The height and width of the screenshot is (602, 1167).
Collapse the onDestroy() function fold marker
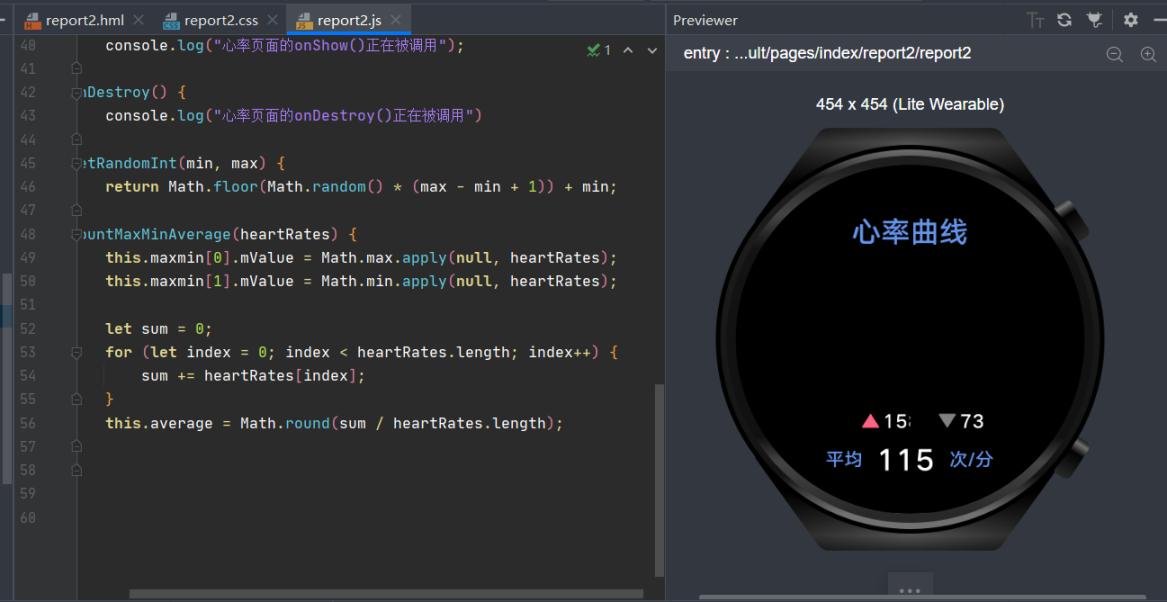coord(77,93)
